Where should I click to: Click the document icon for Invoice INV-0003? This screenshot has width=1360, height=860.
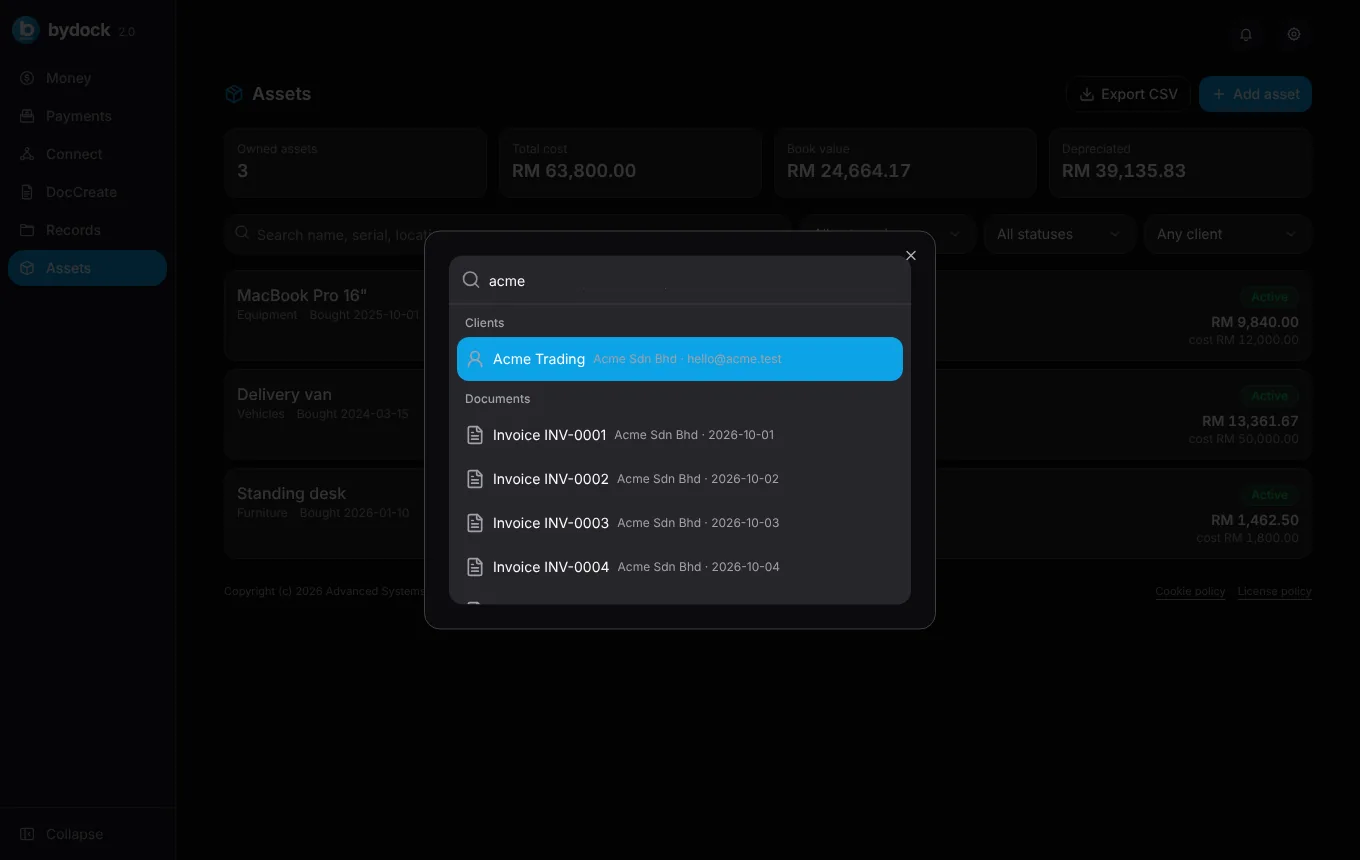point(476,523)
